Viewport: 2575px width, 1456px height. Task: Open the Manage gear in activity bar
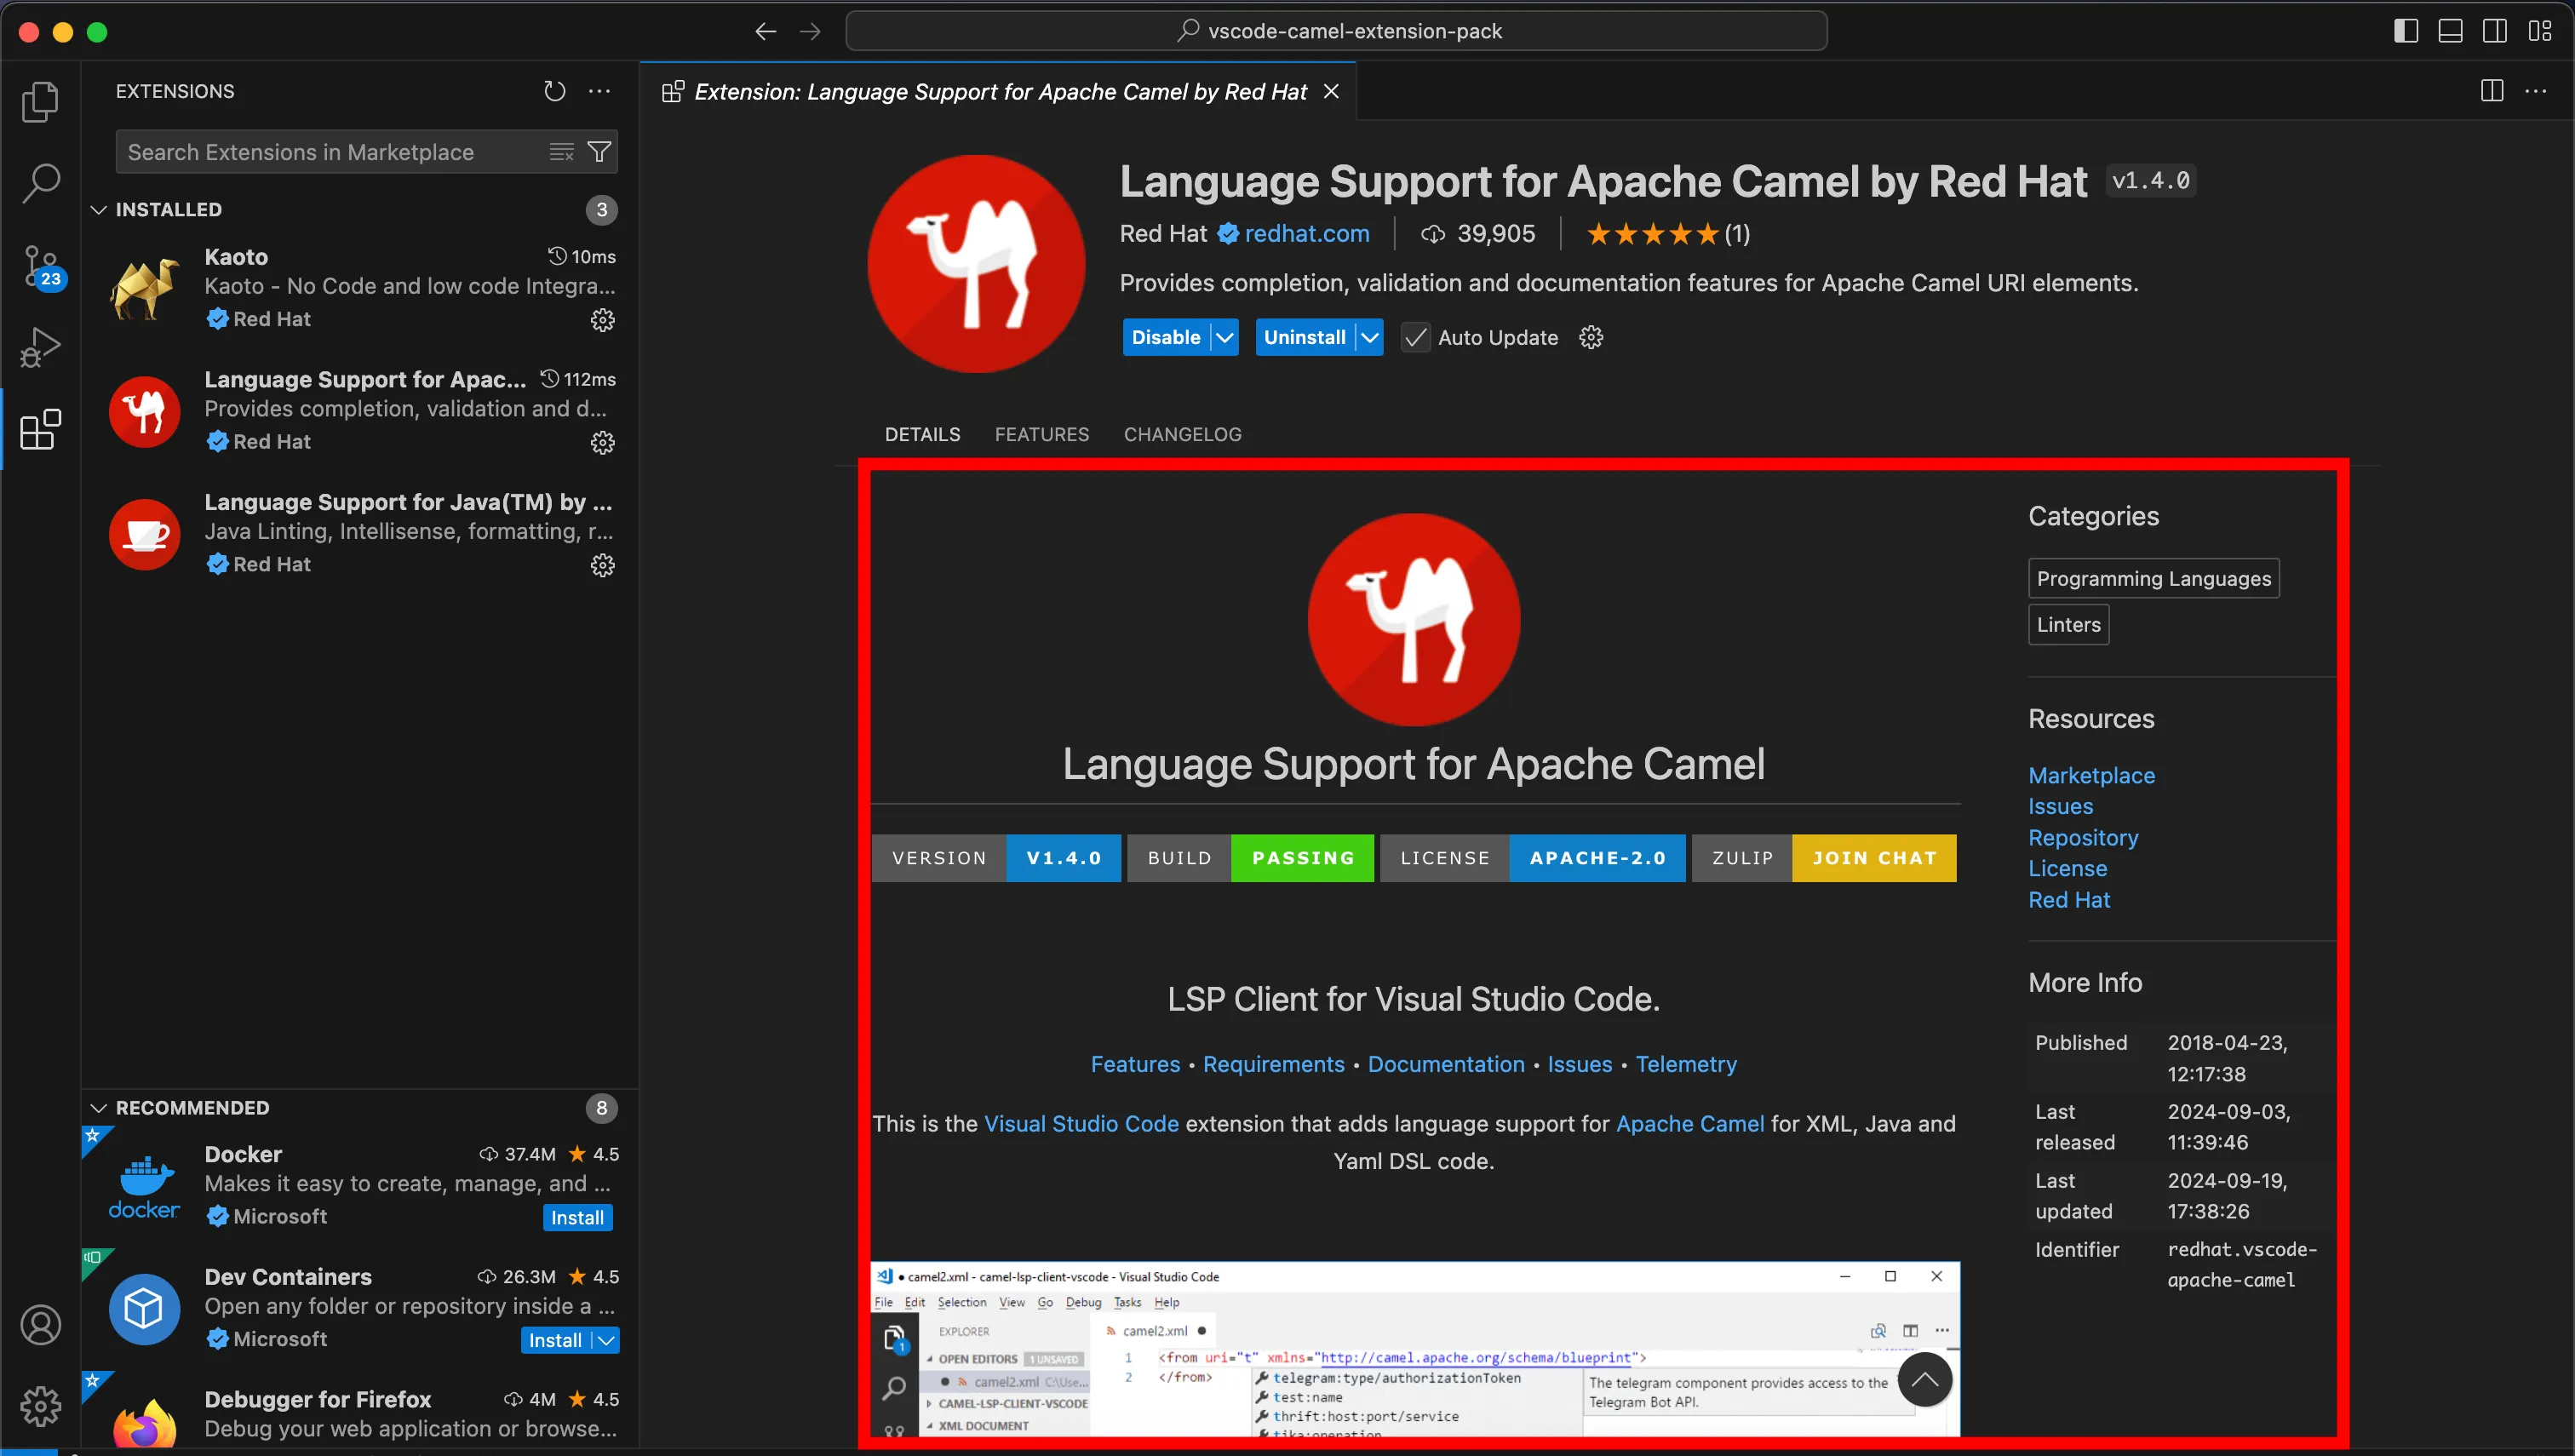click(40, 1406)
